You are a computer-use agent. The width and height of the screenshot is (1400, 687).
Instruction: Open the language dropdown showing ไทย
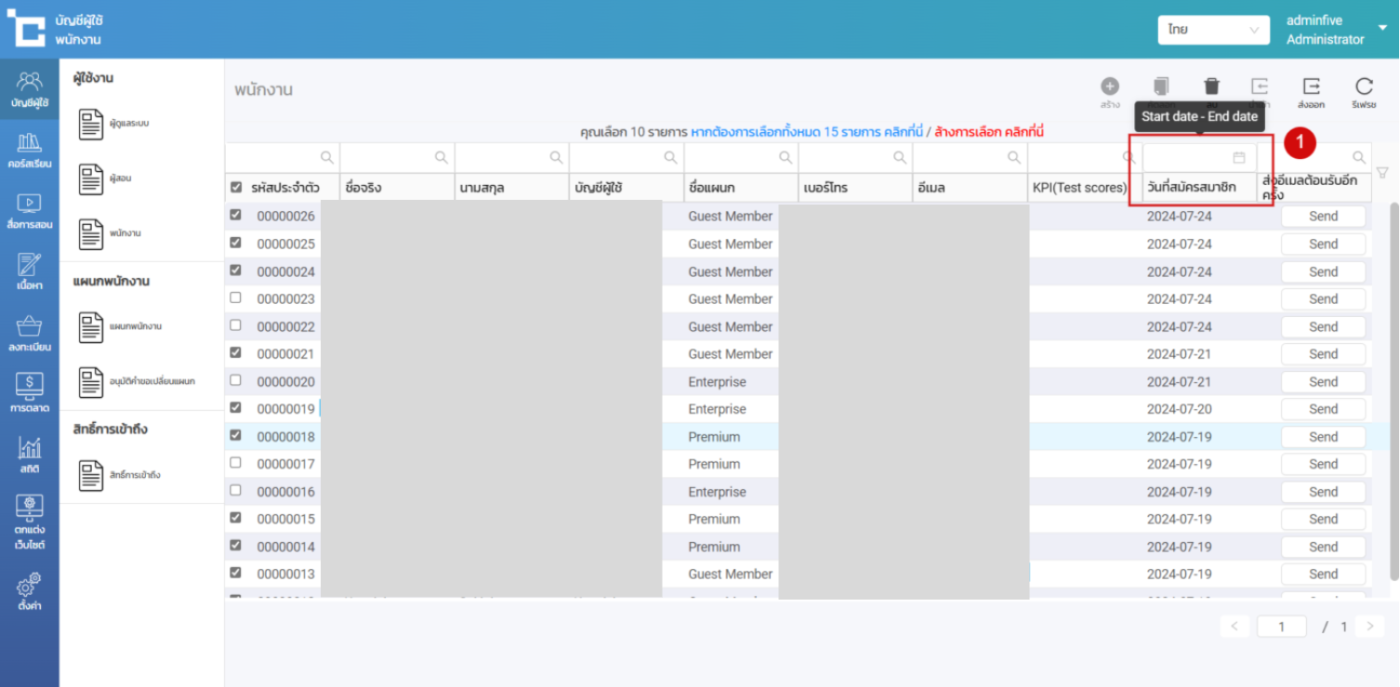click(1213, 30)
